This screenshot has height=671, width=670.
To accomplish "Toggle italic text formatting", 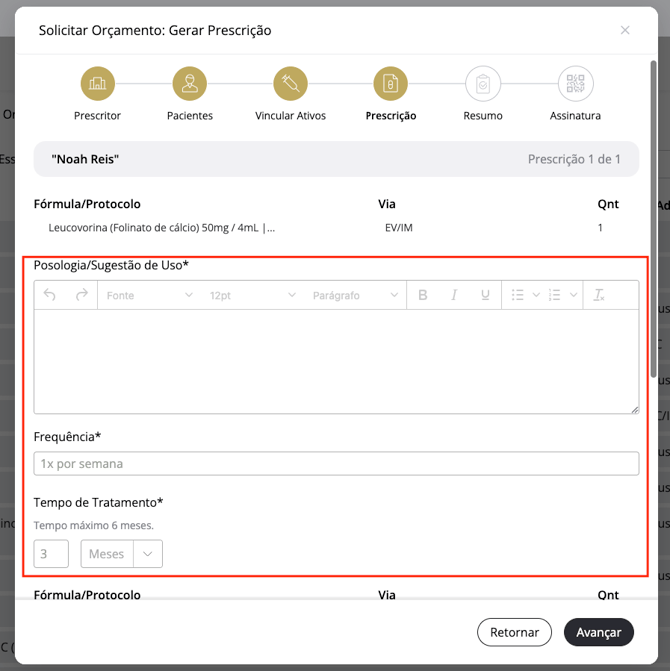I will pos(454,295).
